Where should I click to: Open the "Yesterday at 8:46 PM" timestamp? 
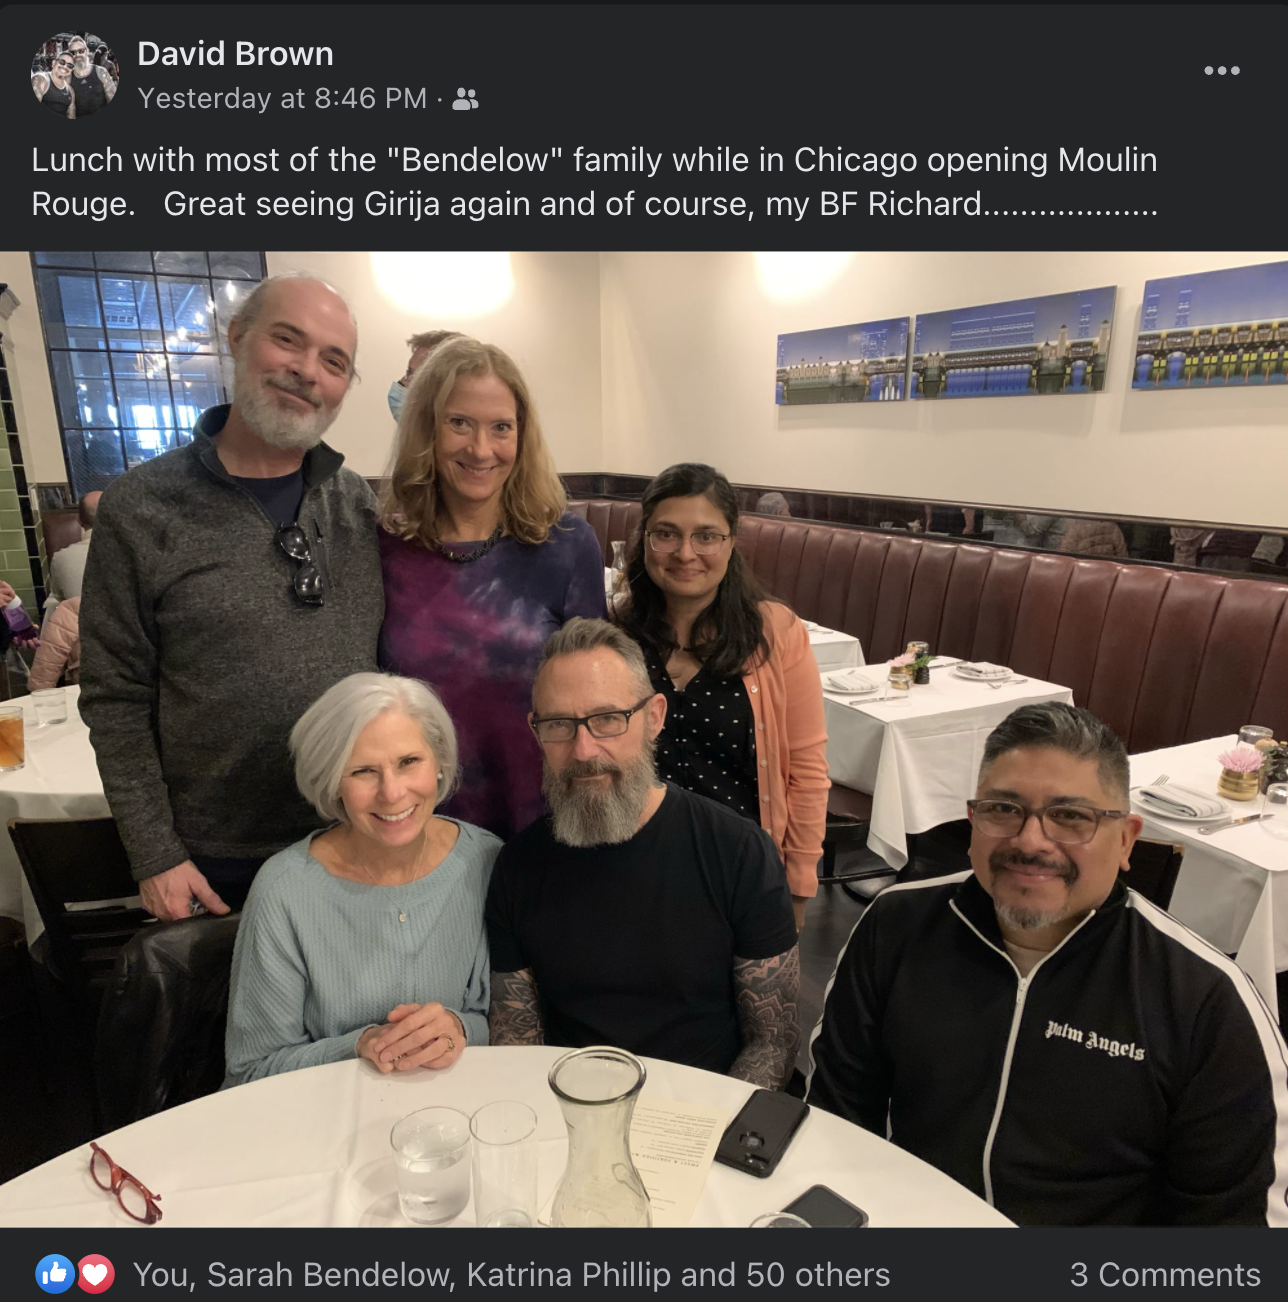(x=282, y=98)
